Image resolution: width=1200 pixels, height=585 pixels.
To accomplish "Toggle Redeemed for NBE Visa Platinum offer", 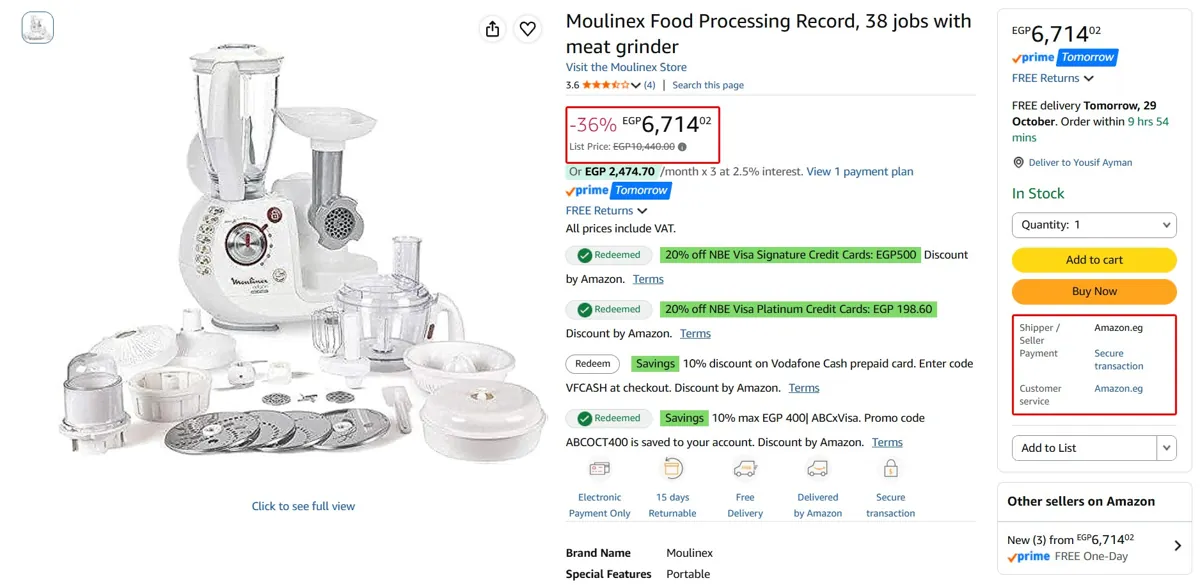I will point(609,310).
